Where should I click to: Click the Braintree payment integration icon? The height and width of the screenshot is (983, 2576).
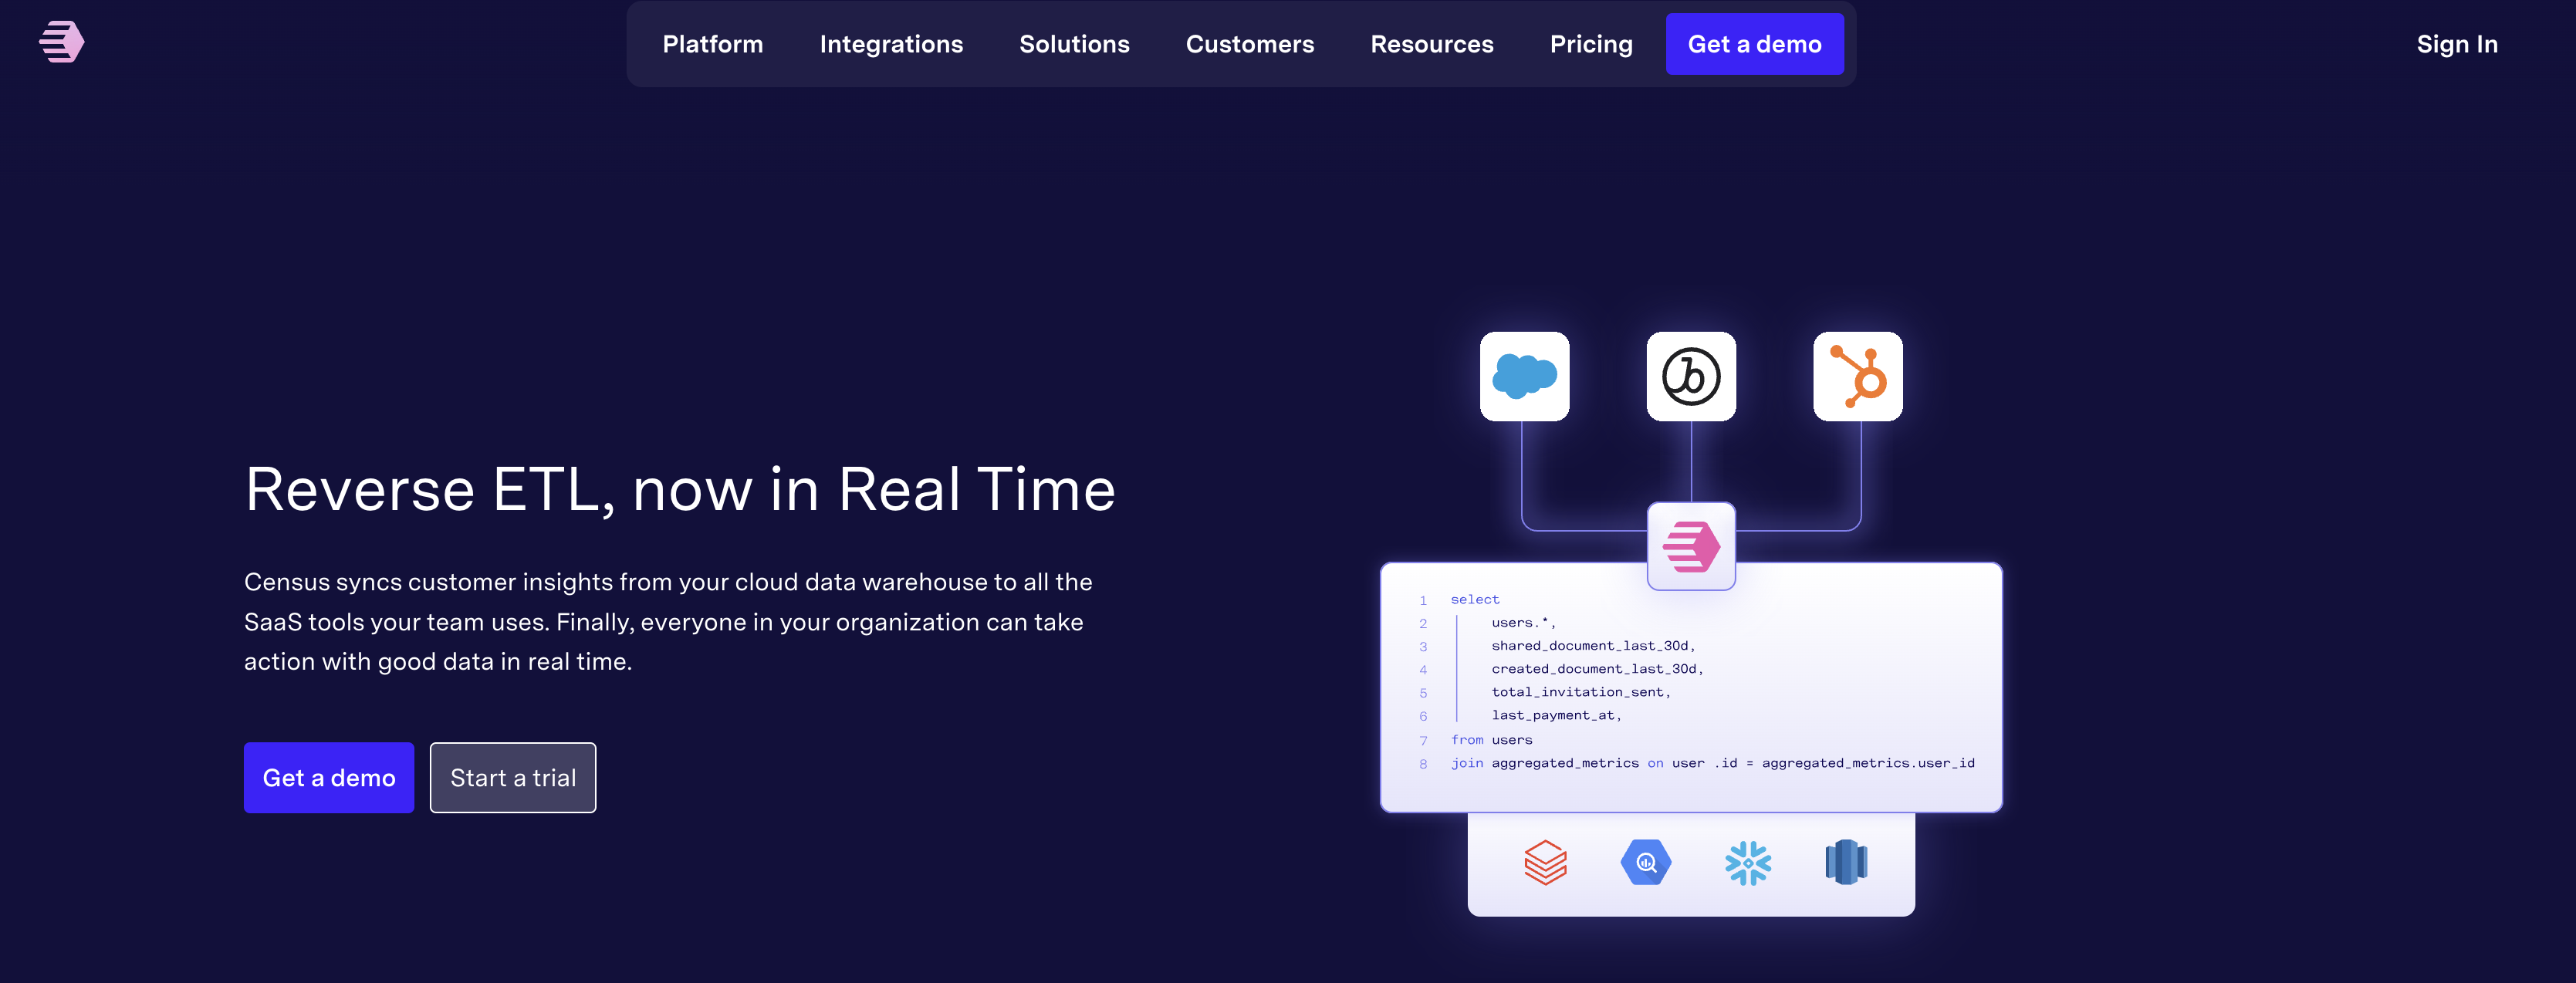[x=1691, y=375]
